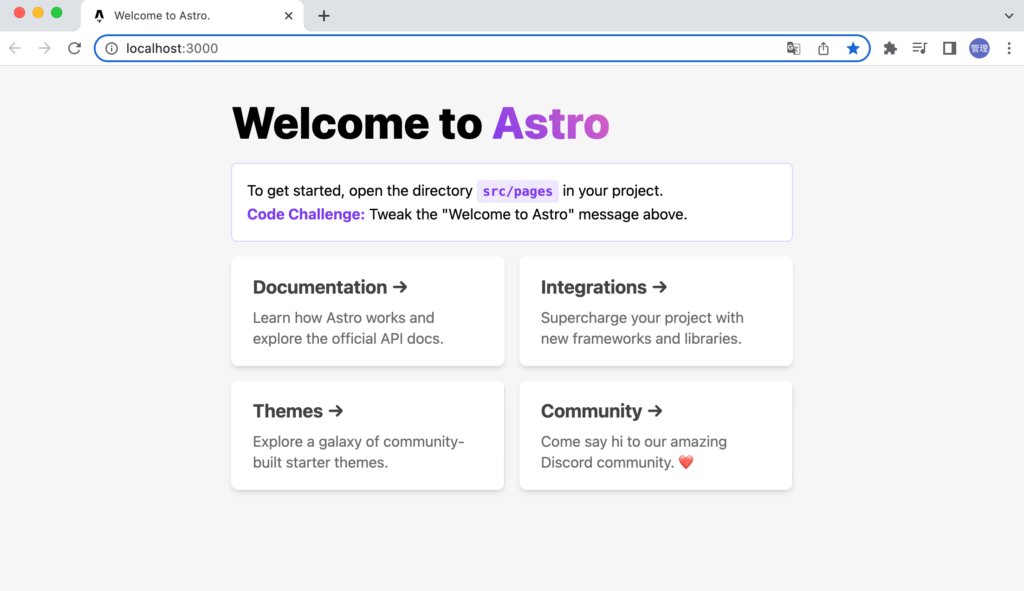
Task: Toggle browser fullscreen with the green traffic light
Action: [x=56, y=15]
